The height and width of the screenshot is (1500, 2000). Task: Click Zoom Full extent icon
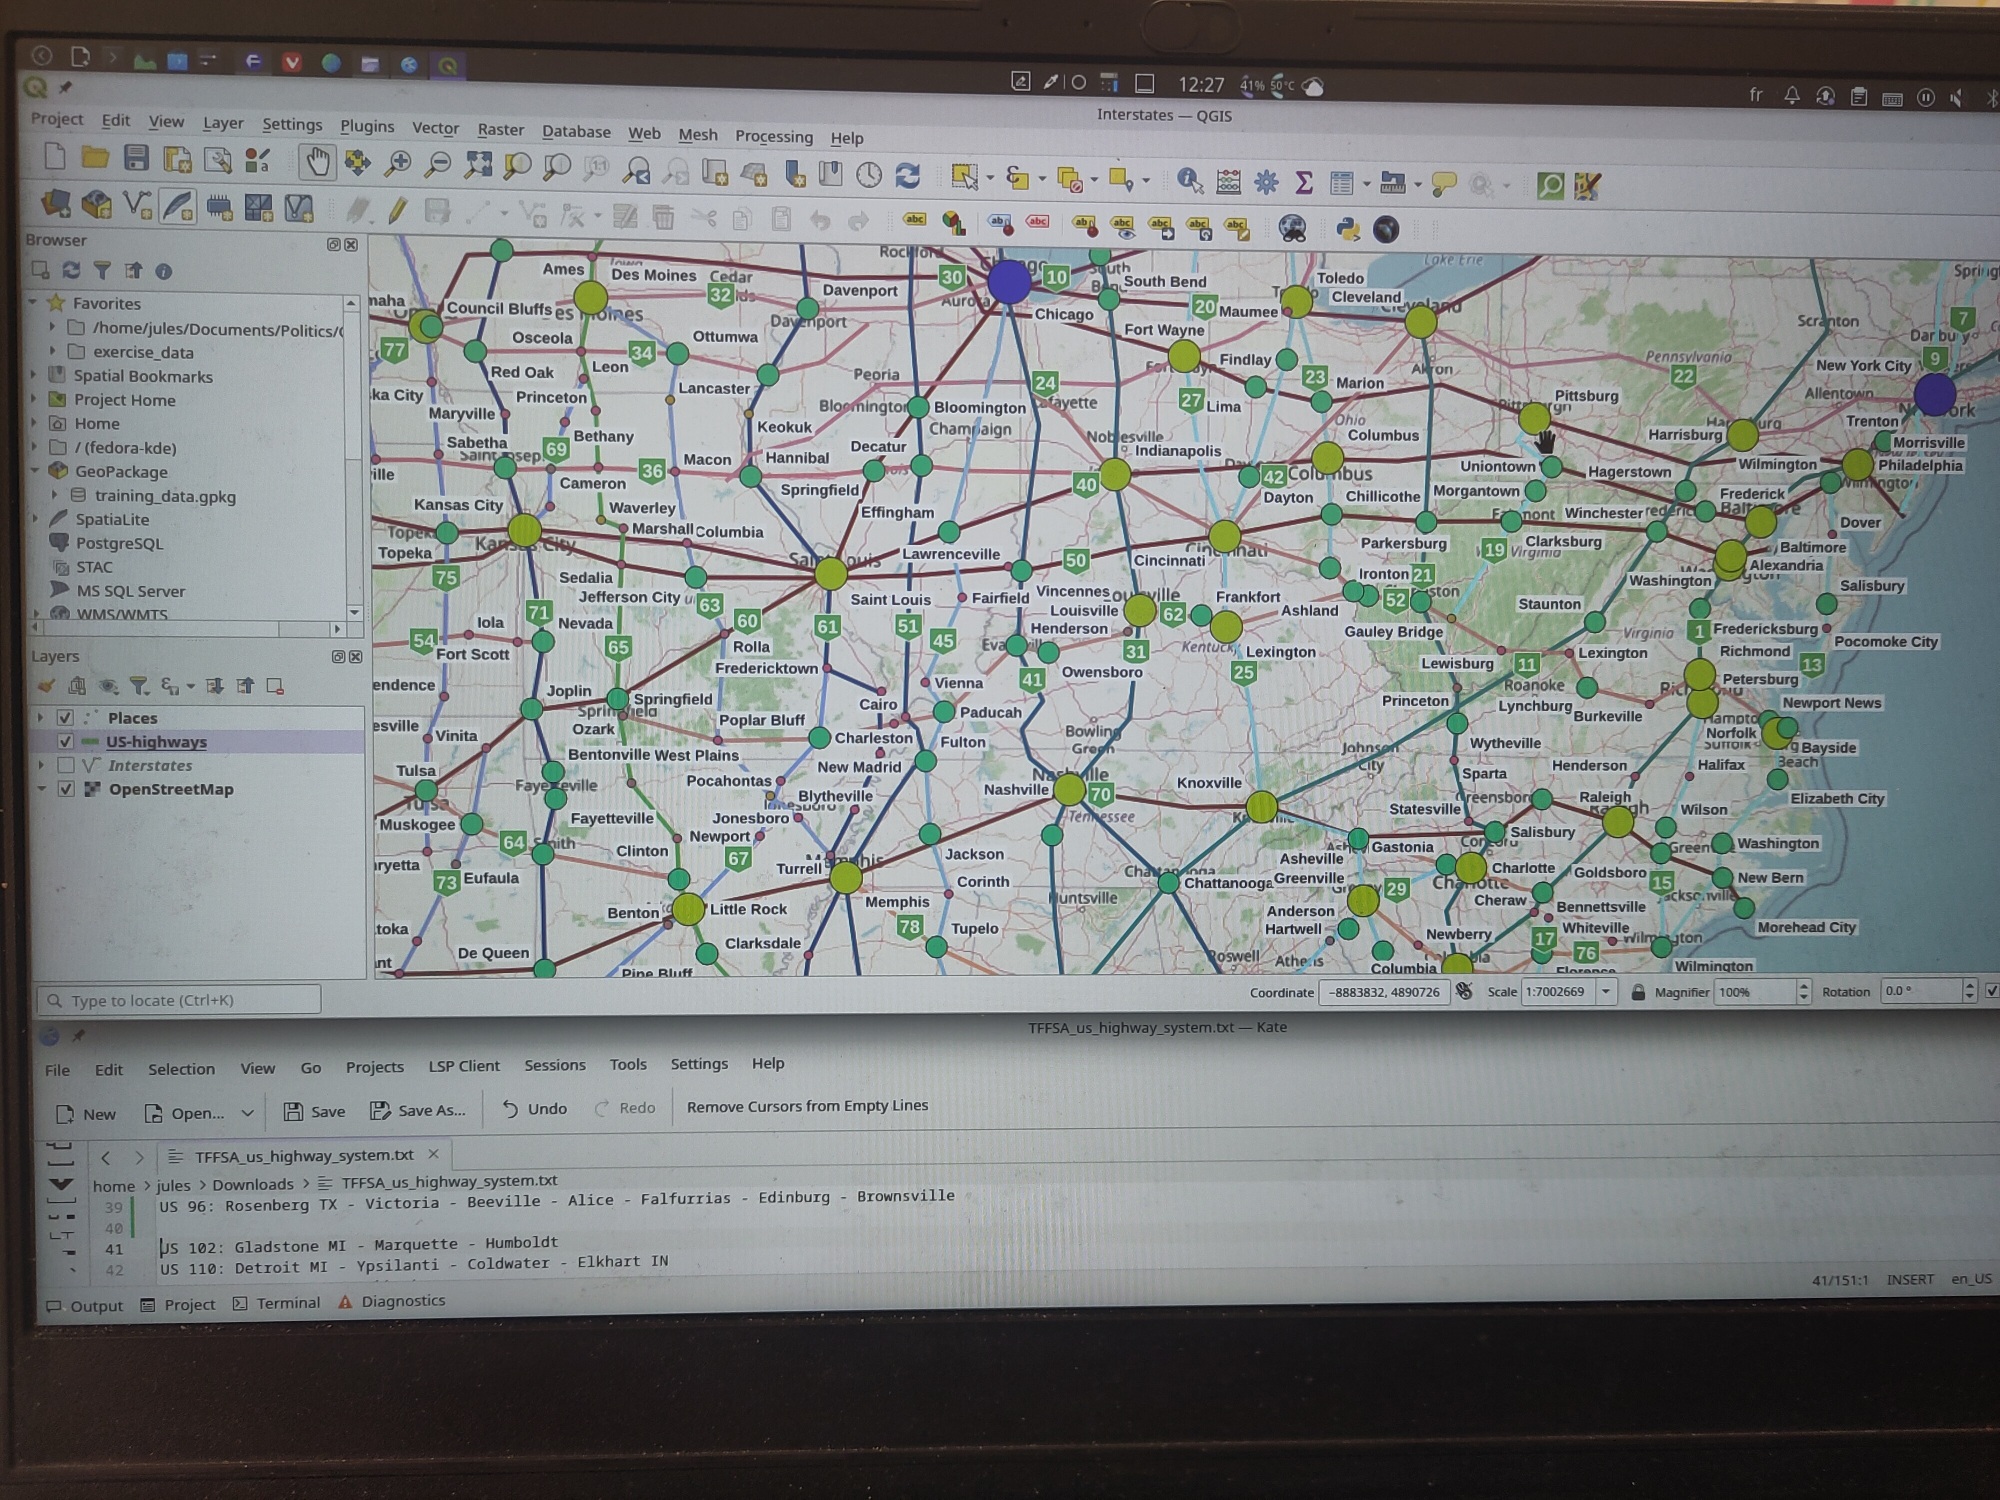(x=478, y=165)
